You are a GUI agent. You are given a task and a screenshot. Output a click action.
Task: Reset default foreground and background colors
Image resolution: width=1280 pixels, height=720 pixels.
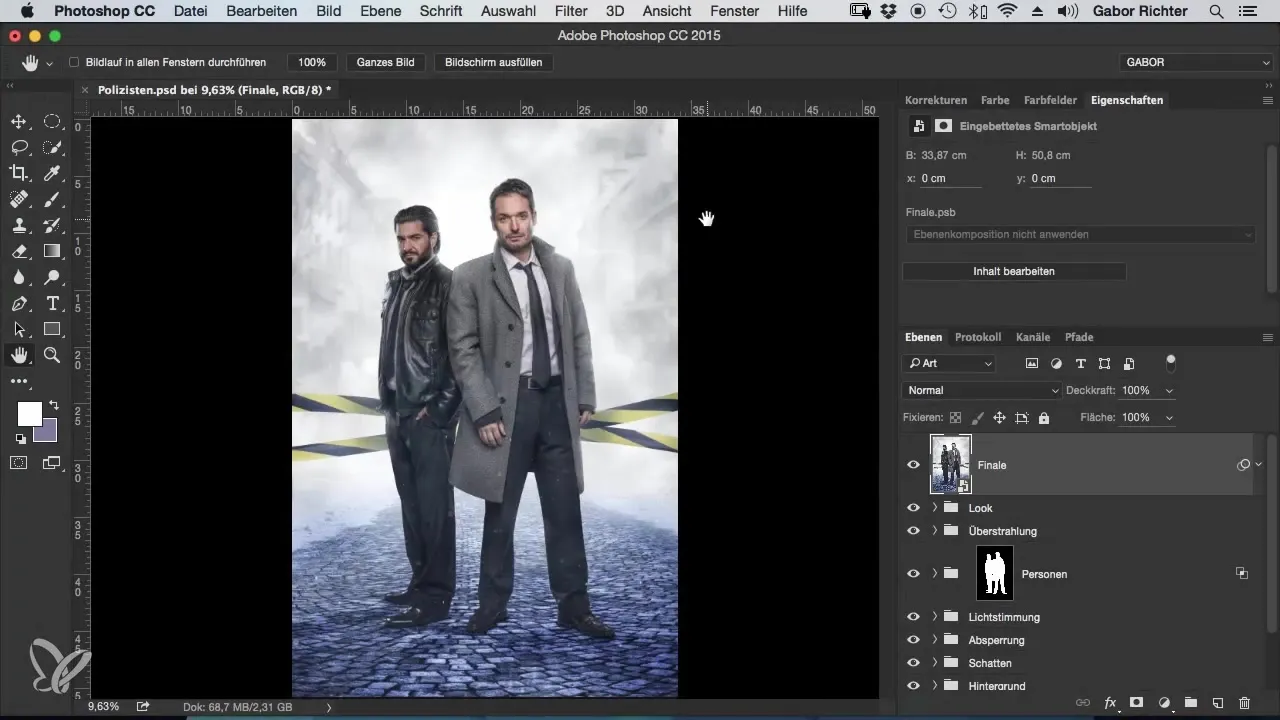click(x=19, y=438)
